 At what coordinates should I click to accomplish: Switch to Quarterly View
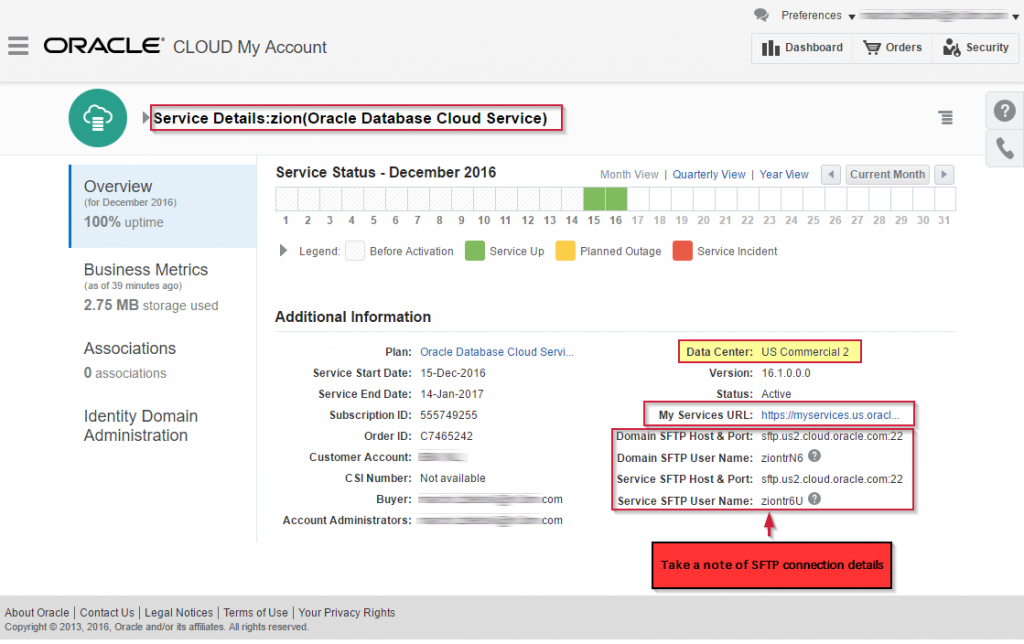click(708, 174)
